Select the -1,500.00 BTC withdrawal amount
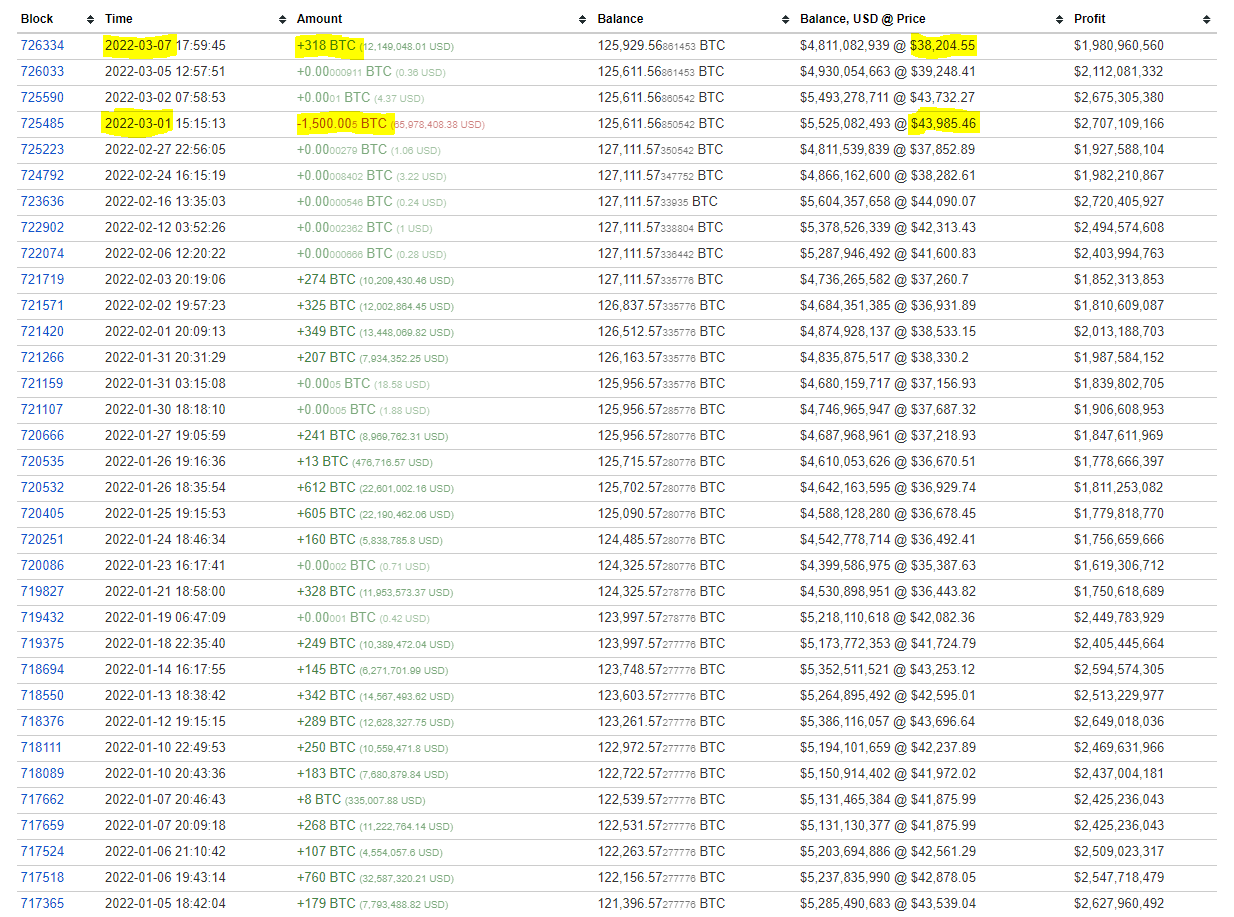1234x917 pixels. (x=342, y=124)
